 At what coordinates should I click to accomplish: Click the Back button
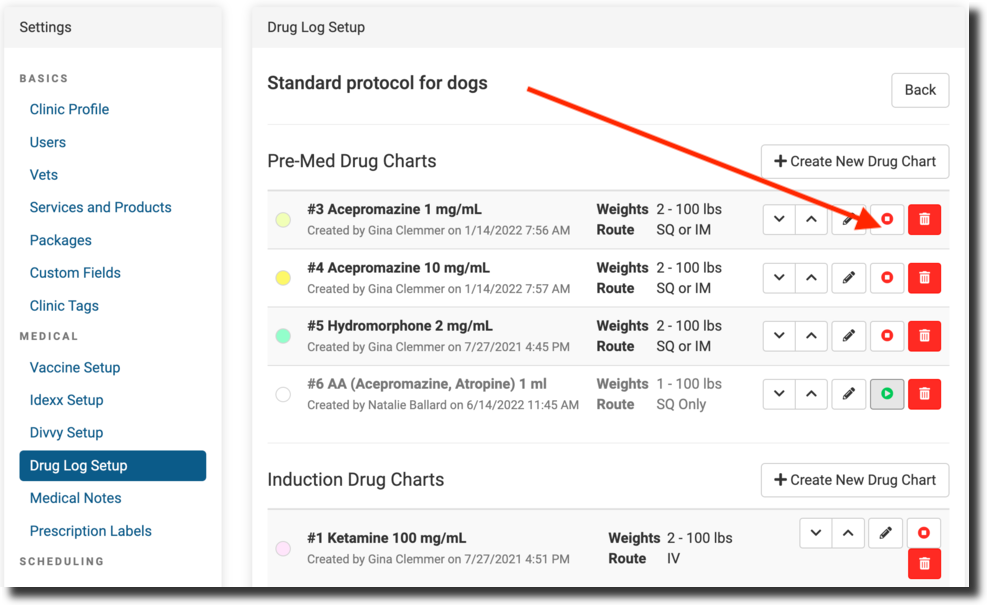(x=920, y=90)
